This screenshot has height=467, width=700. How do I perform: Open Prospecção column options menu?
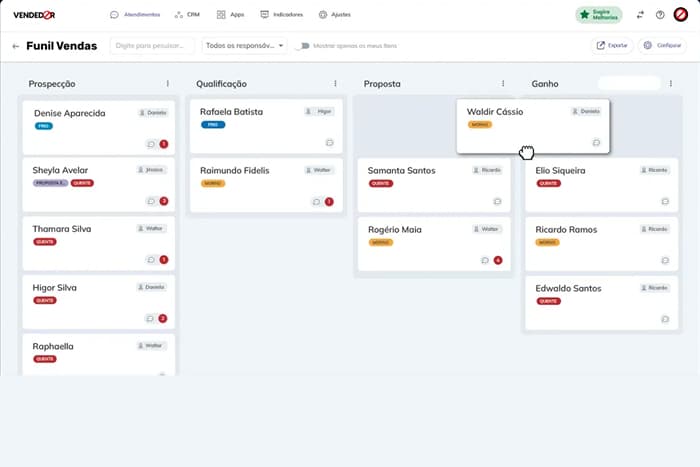click(167, 84)
